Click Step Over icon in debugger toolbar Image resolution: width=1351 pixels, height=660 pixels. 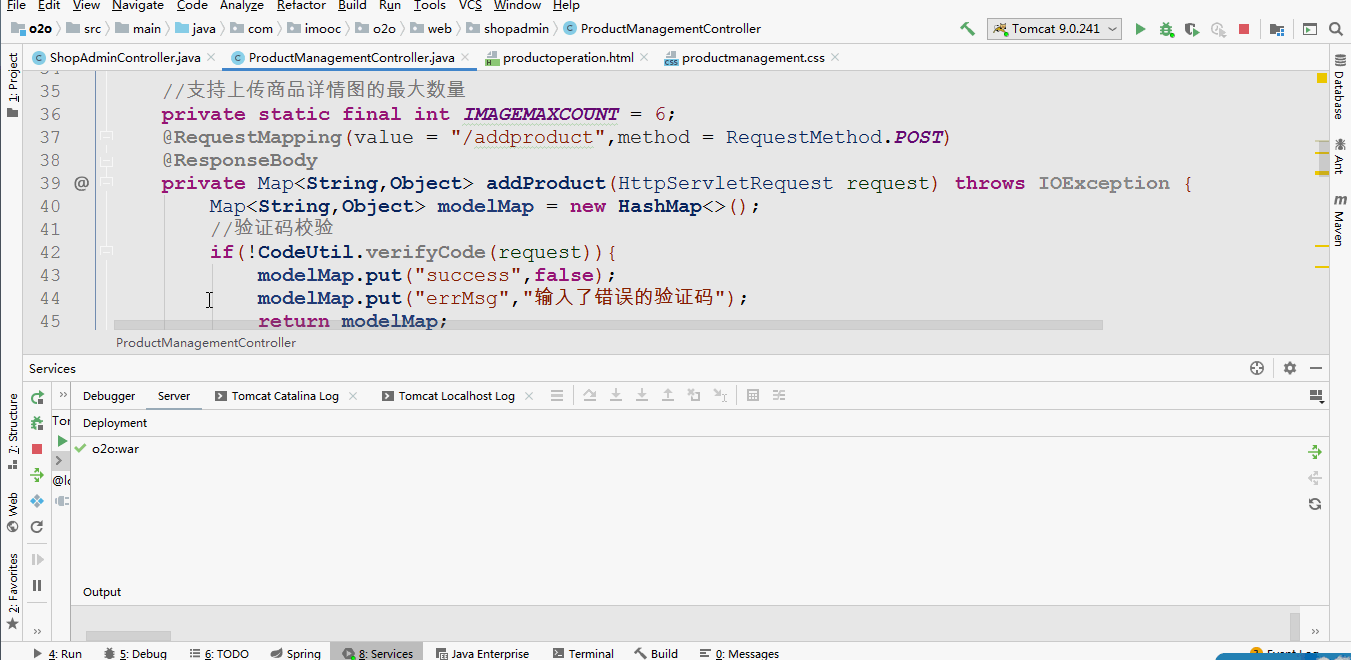tap(590, 396)
